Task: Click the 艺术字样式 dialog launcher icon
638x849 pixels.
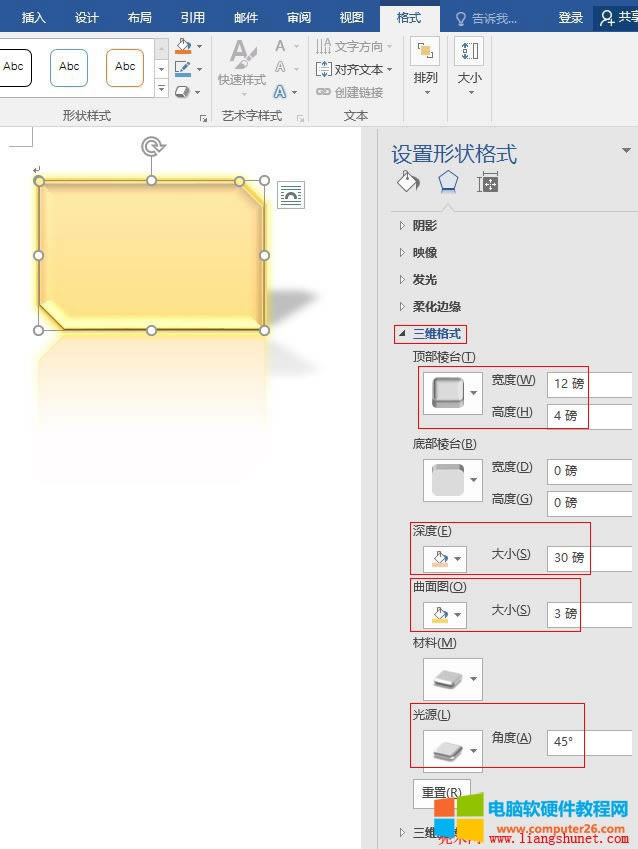Action: 300,118
